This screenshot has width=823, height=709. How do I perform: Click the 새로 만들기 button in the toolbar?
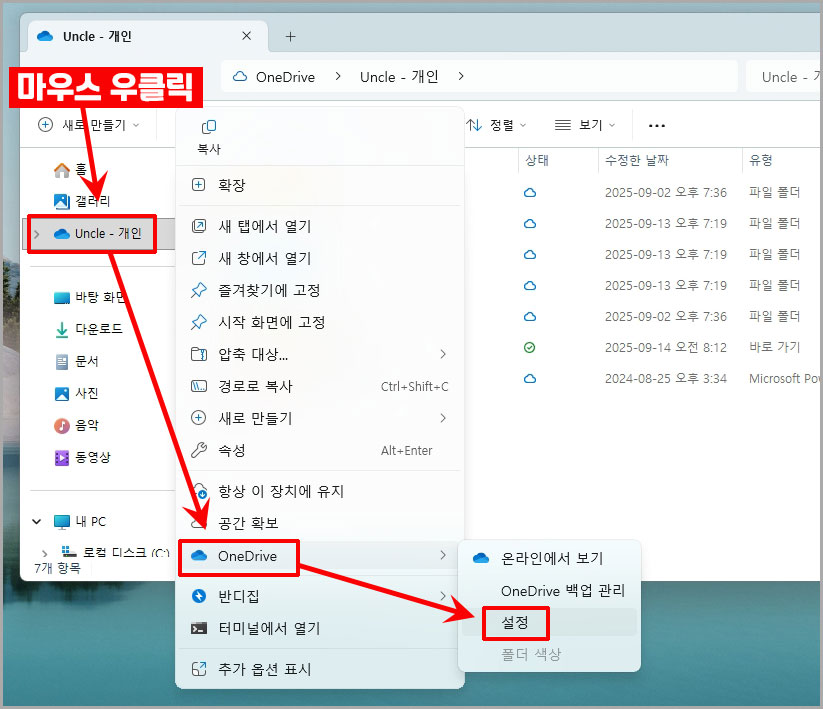click(x=90, y=124)
